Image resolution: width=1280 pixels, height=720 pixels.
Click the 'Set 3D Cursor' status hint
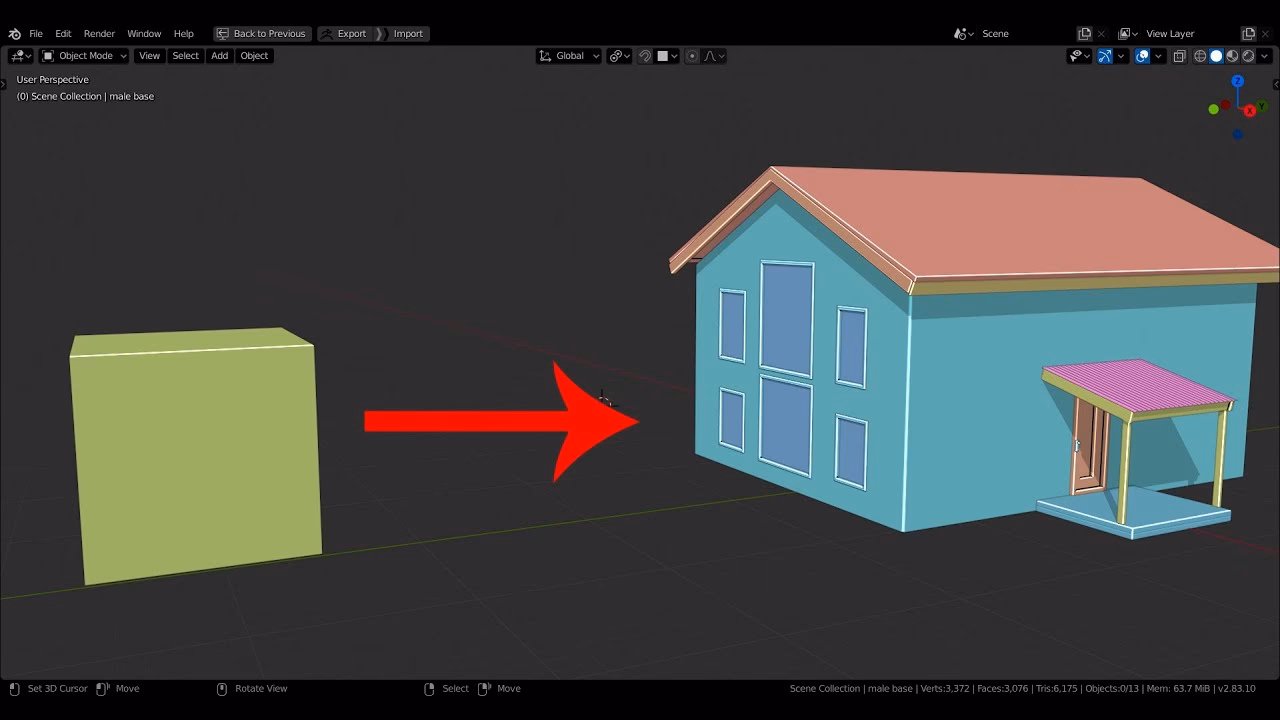57,689
